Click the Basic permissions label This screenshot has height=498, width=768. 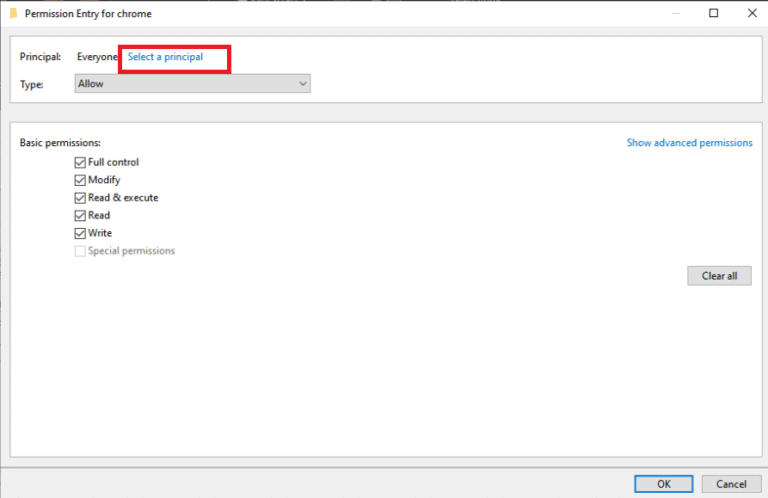pyautogui.click(x=60, y=142)
